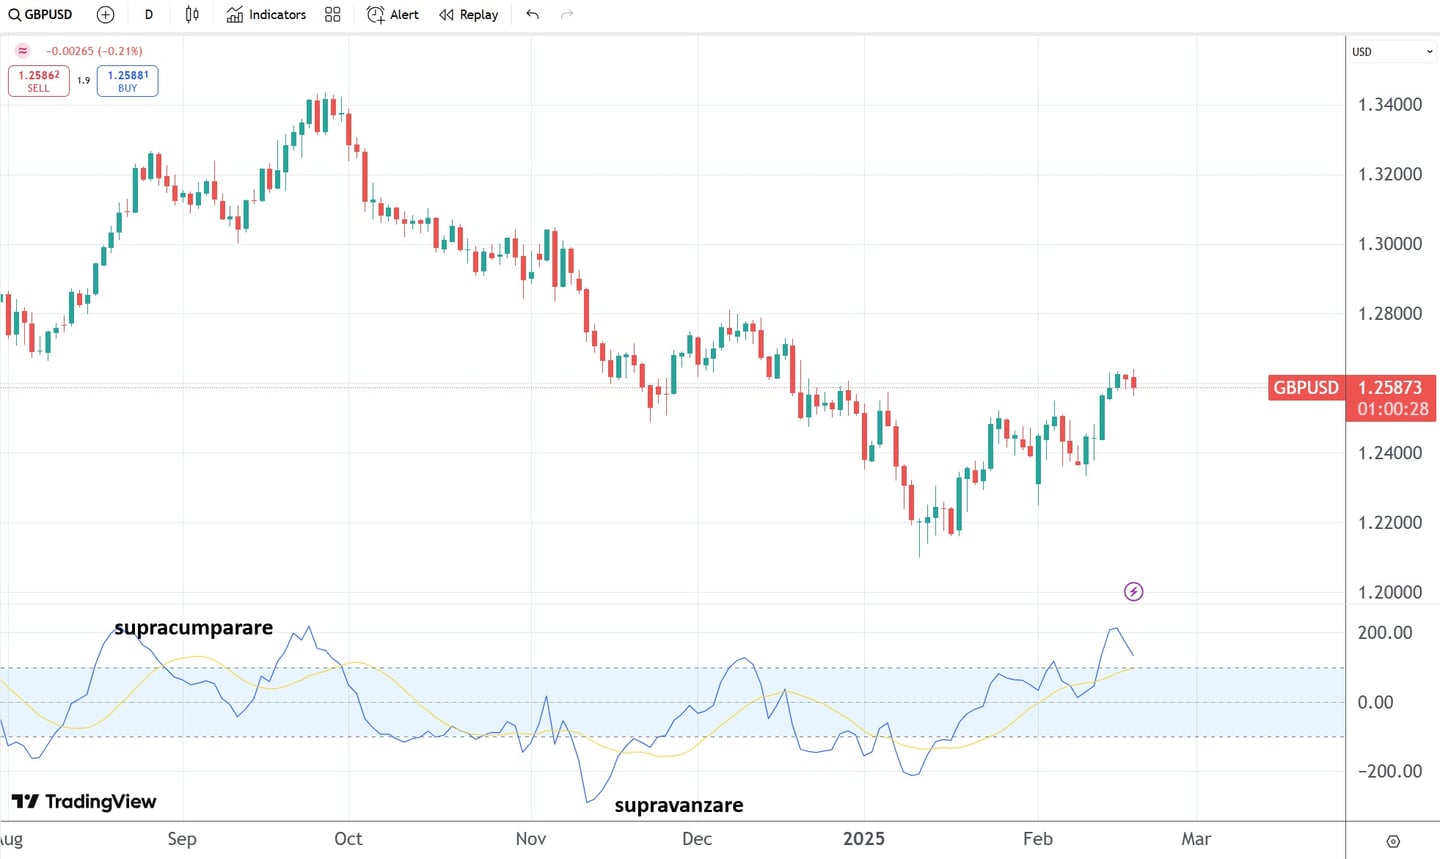The image size is (1440, 859).
Task: Click the compare or add symbol plus icon
Action: click(x=105, y=15)
